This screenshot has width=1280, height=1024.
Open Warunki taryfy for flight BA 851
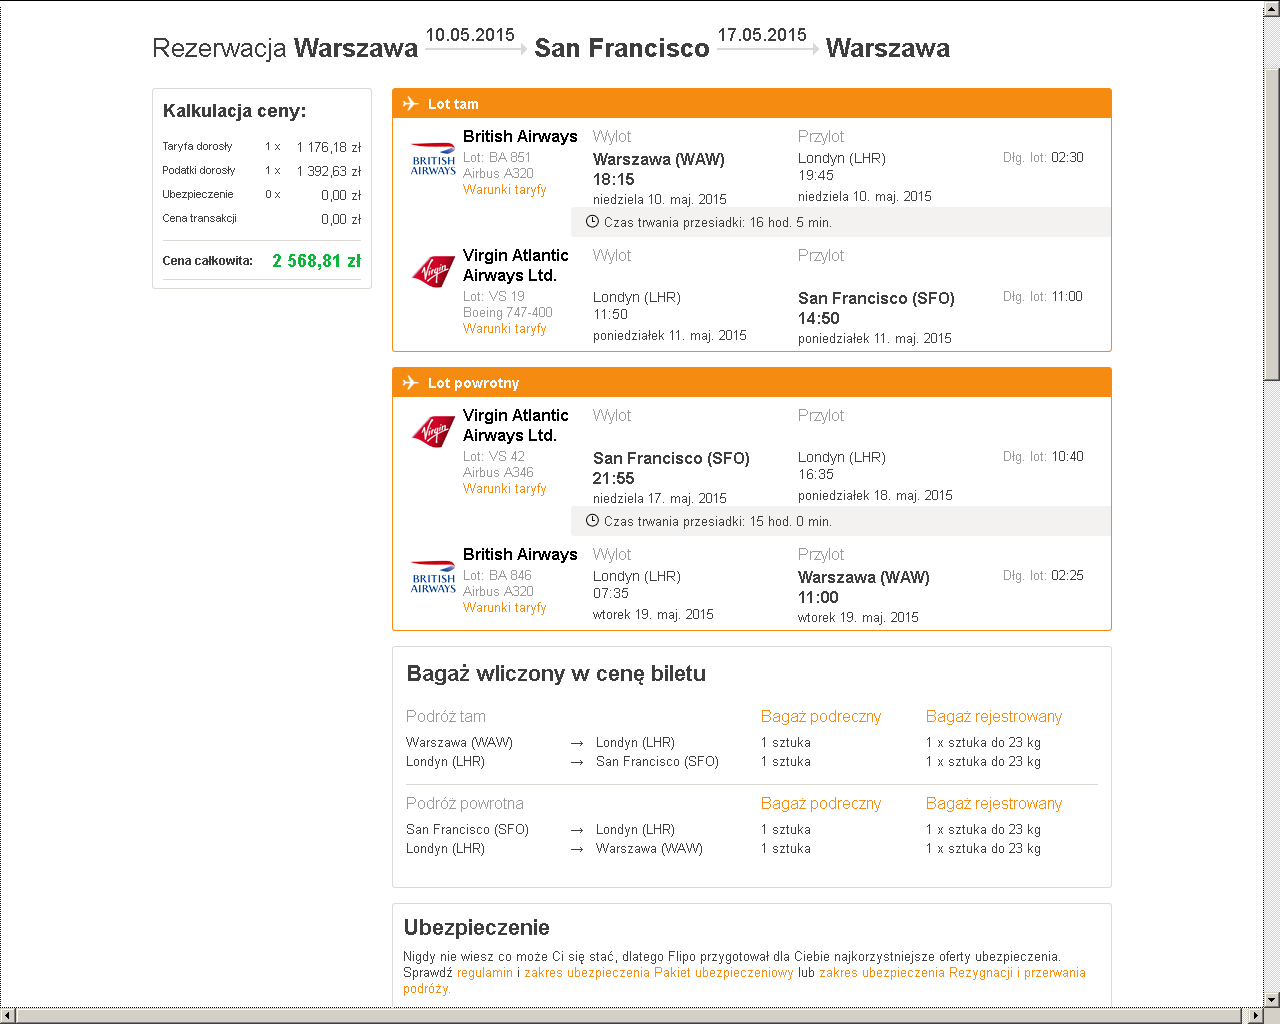coord(505,189)
